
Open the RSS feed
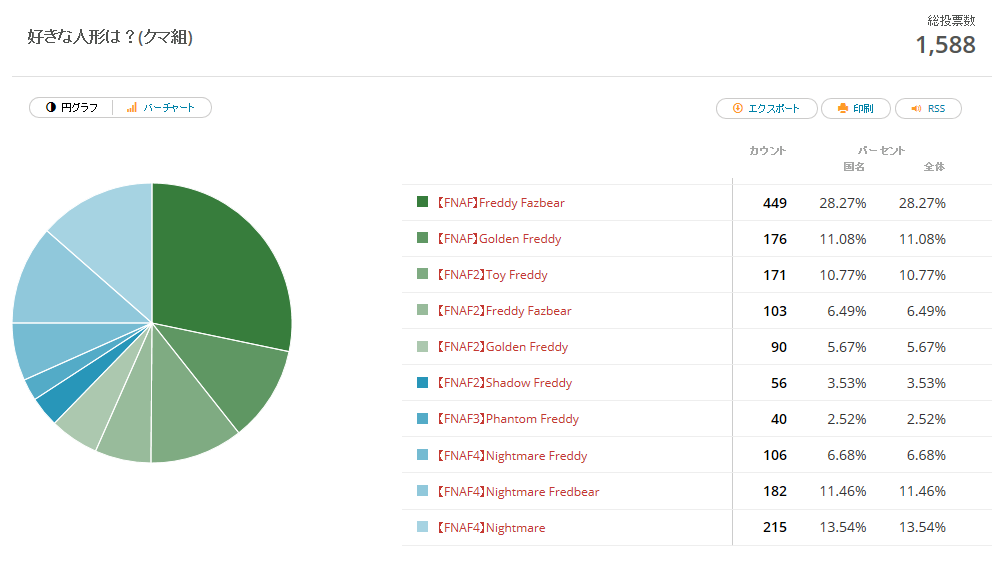[x=927, y=109]
